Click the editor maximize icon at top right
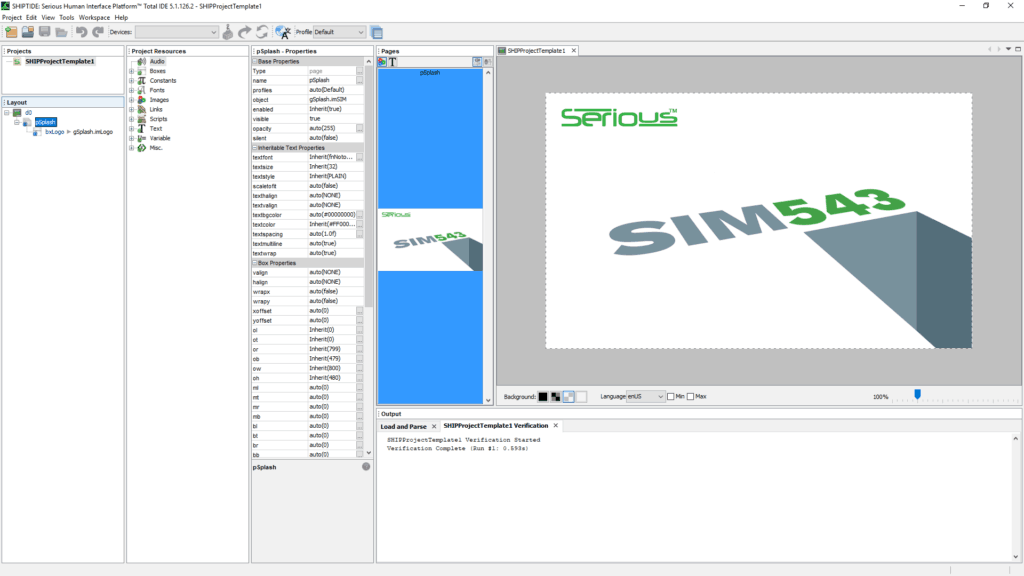Viewport: 1024px width, 576px height. [x=1018, y=49]
